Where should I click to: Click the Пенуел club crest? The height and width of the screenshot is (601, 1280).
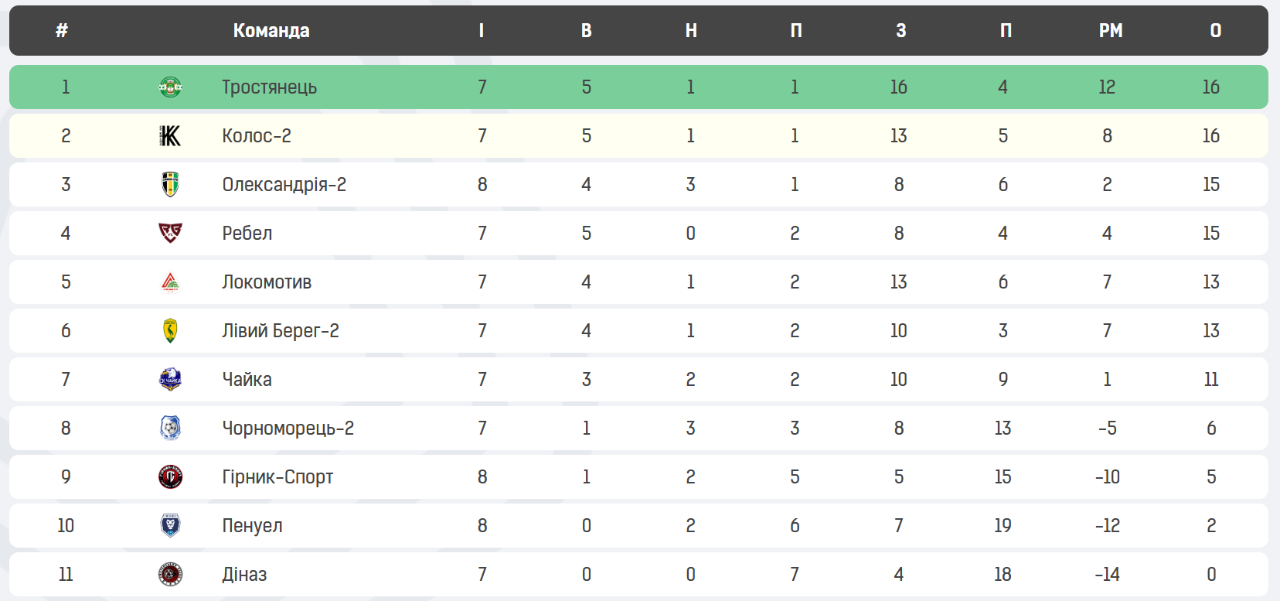click(171, 526)
